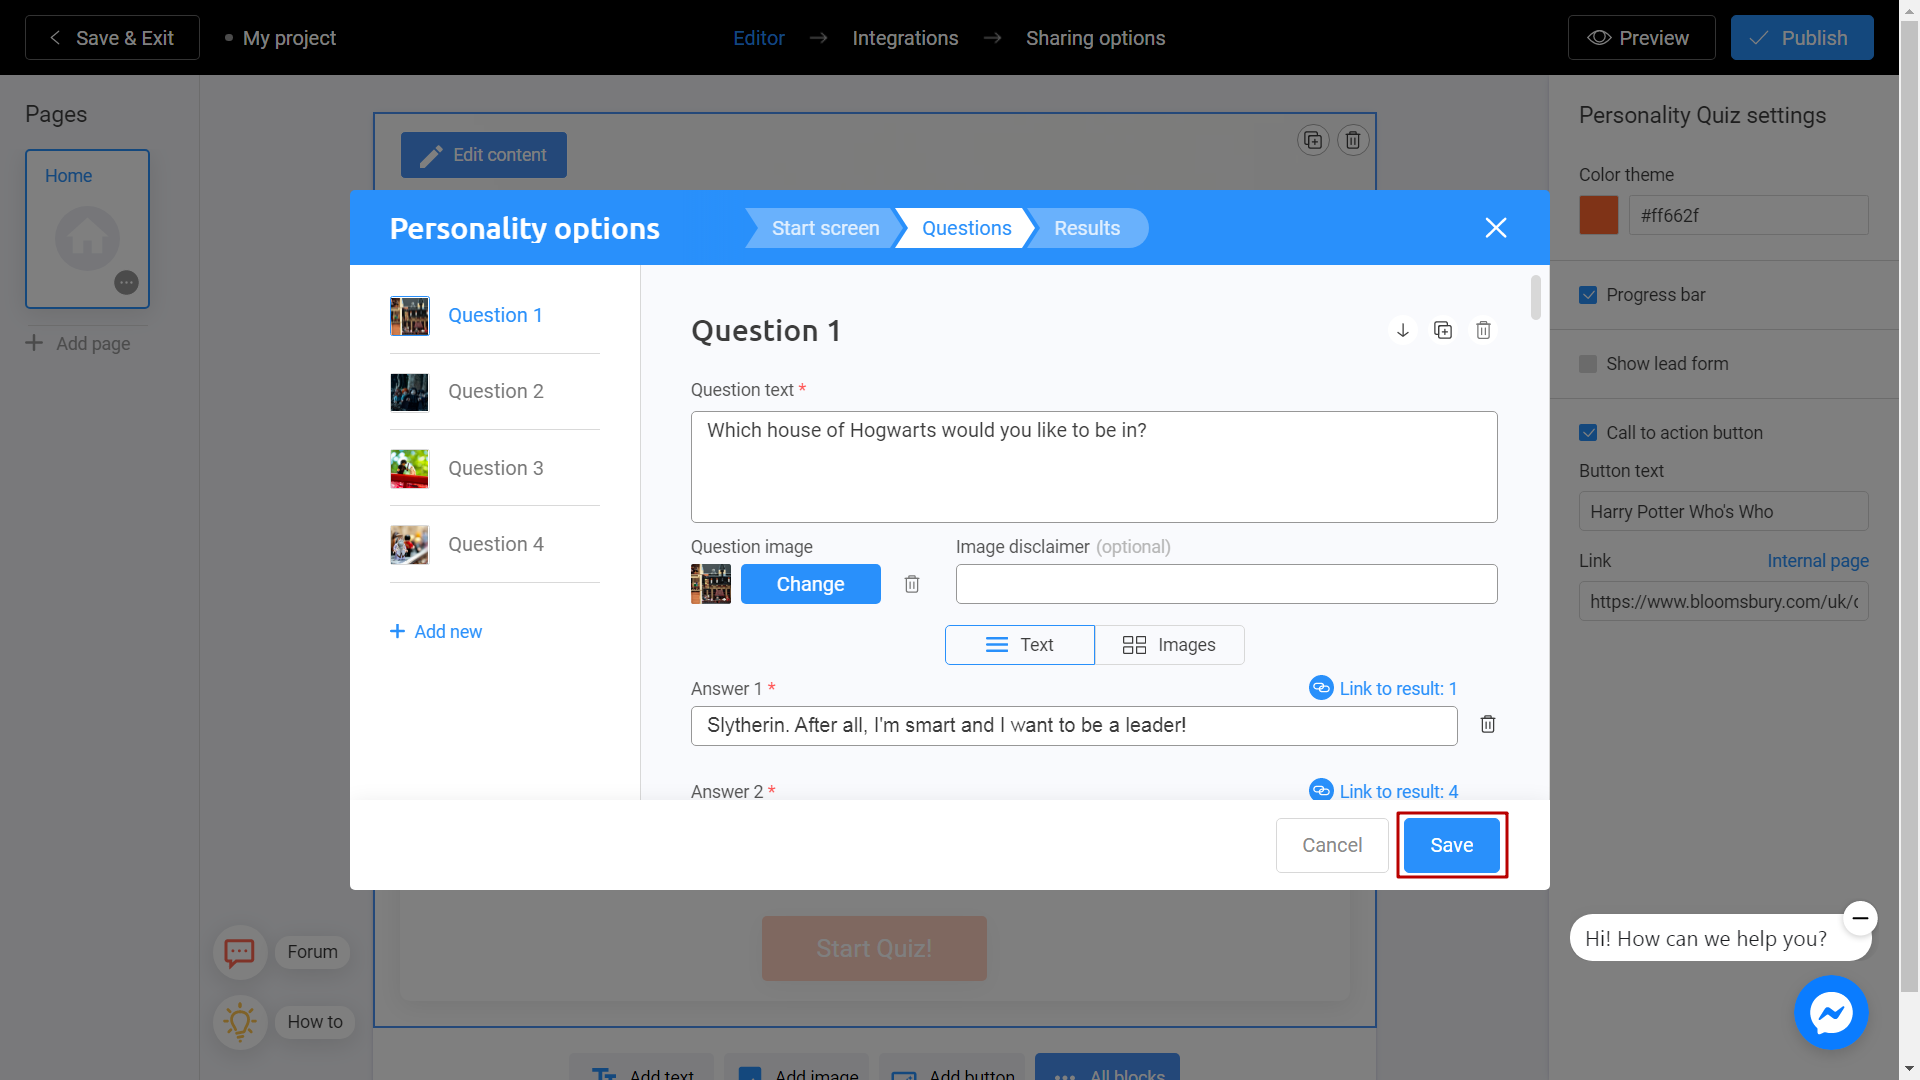The width and height of the screenshot is (1920, 1080).
Task: Click inside the Image disclaimer input field
Action: click(1226, 583)
